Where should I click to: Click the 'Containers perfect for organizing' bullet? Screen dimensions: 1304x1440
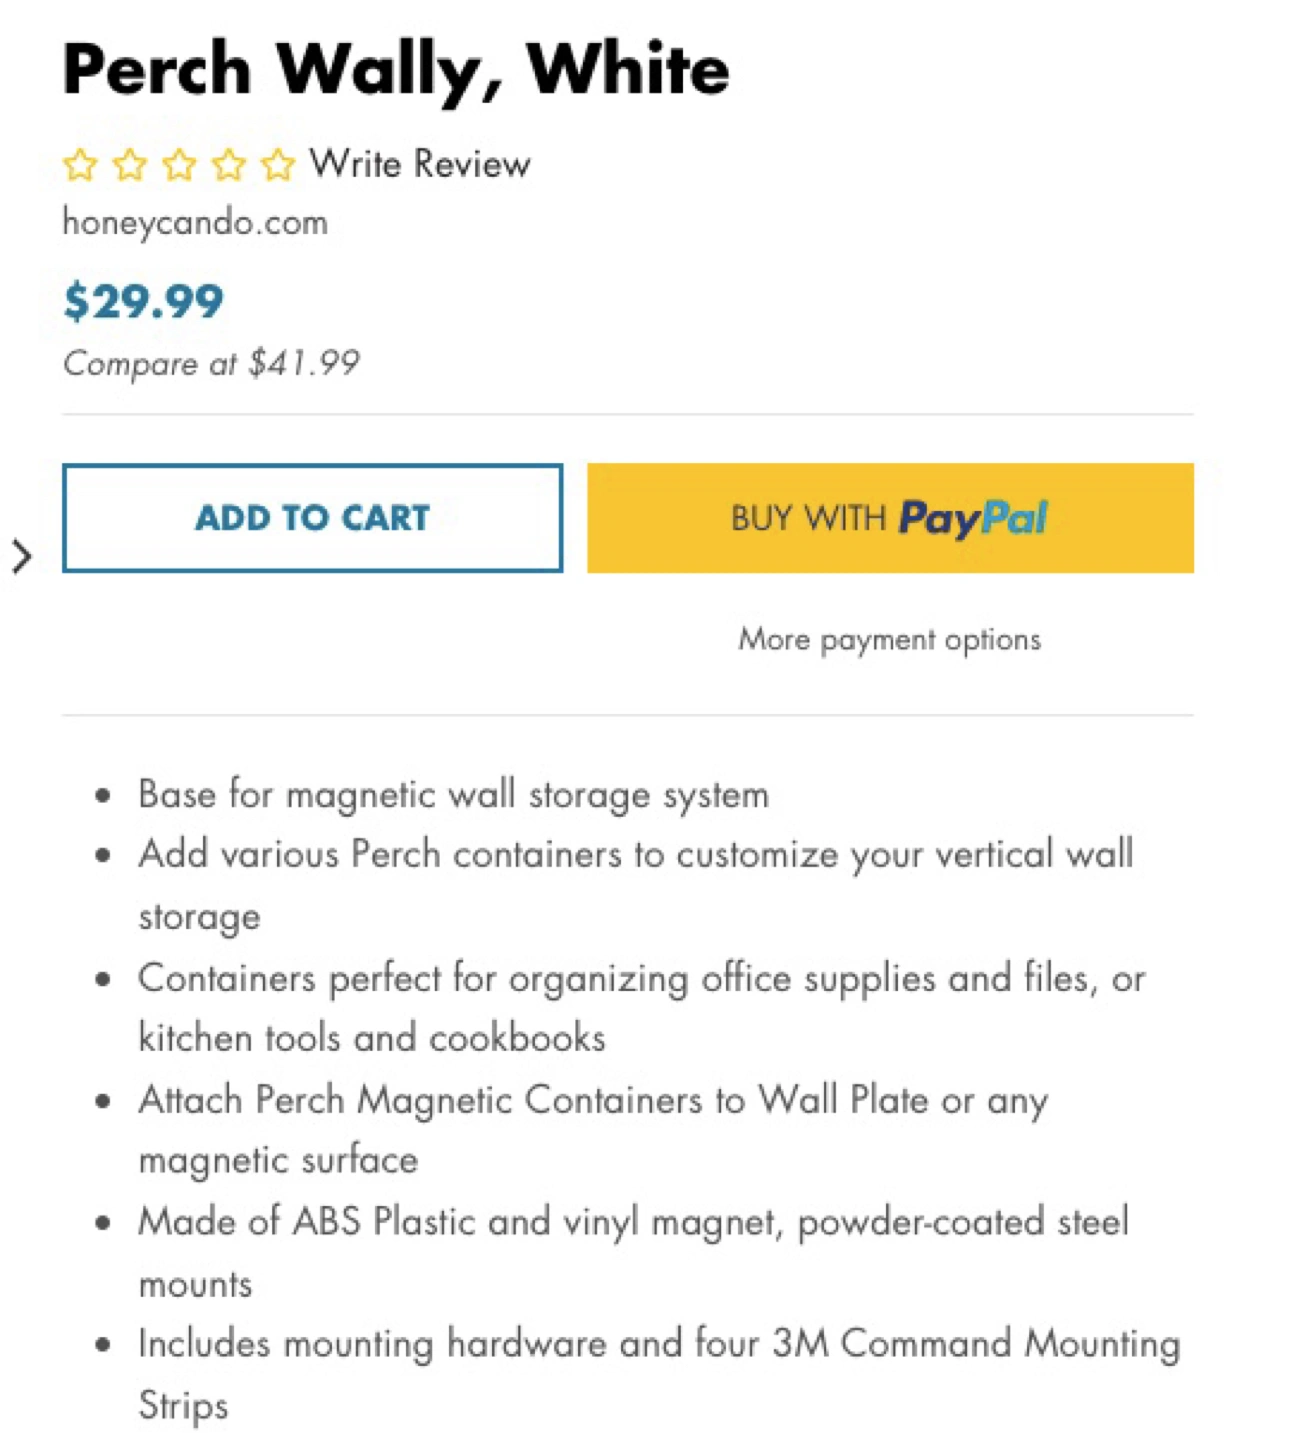pos(641,978)
